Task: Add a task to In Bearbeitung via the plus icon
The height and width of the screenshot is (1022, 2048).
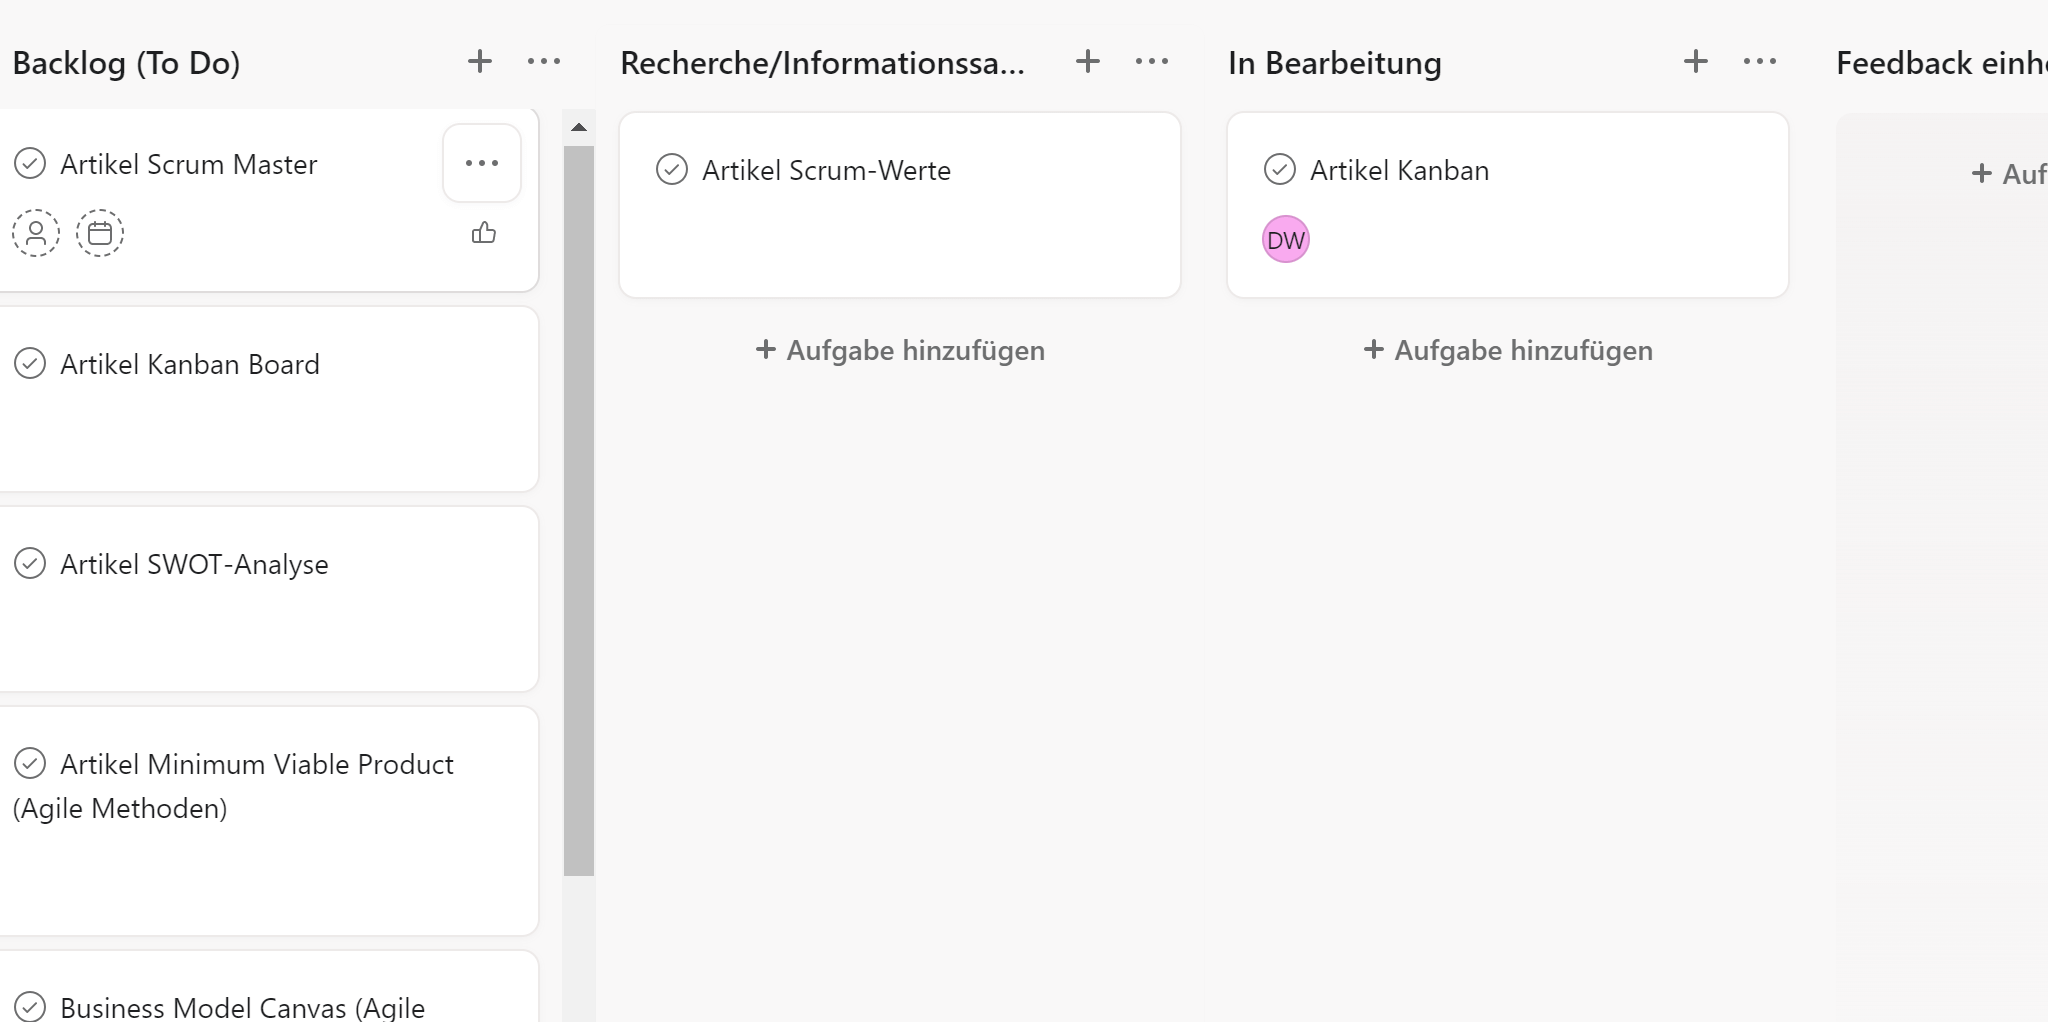Action: (x=1696, y=62)
